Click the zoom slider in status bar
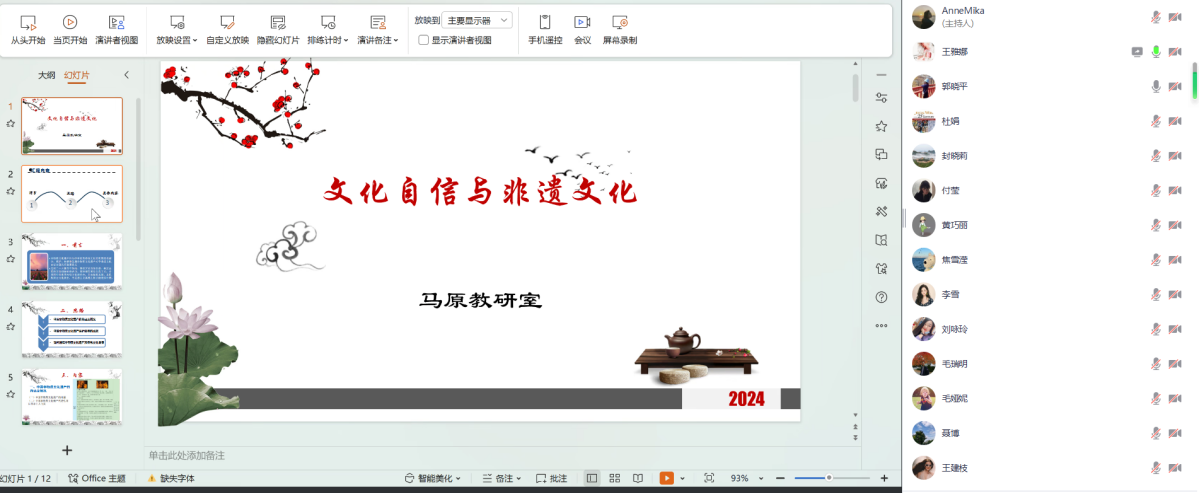The width and height of the screenshot is (1199, 493). [x=828, y=478]
